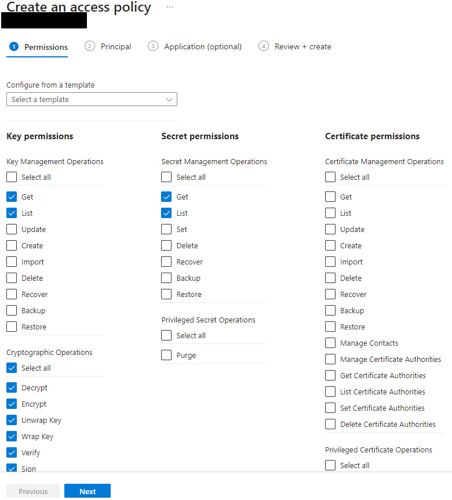Viewport: 452px width, 500px height.
Task: Enable Create under Key permissions
Action: 12,245
